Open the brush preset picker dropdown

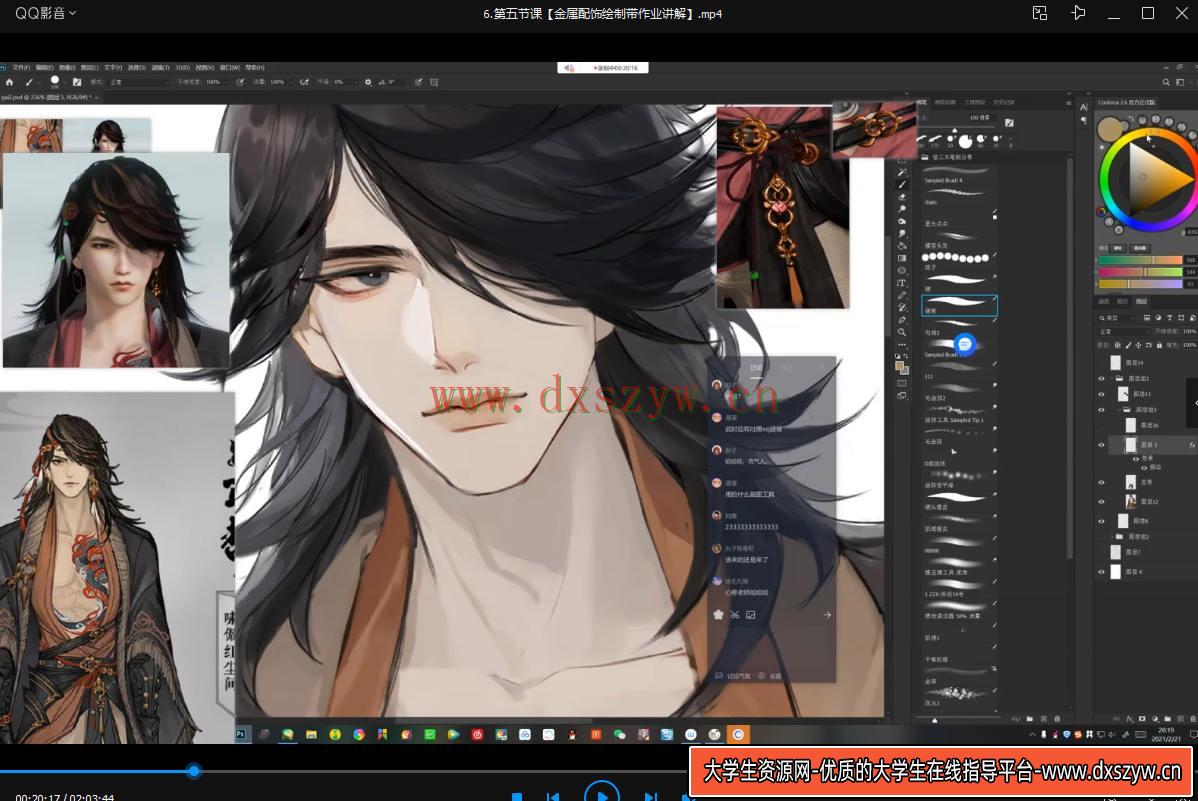coord(57,82)
